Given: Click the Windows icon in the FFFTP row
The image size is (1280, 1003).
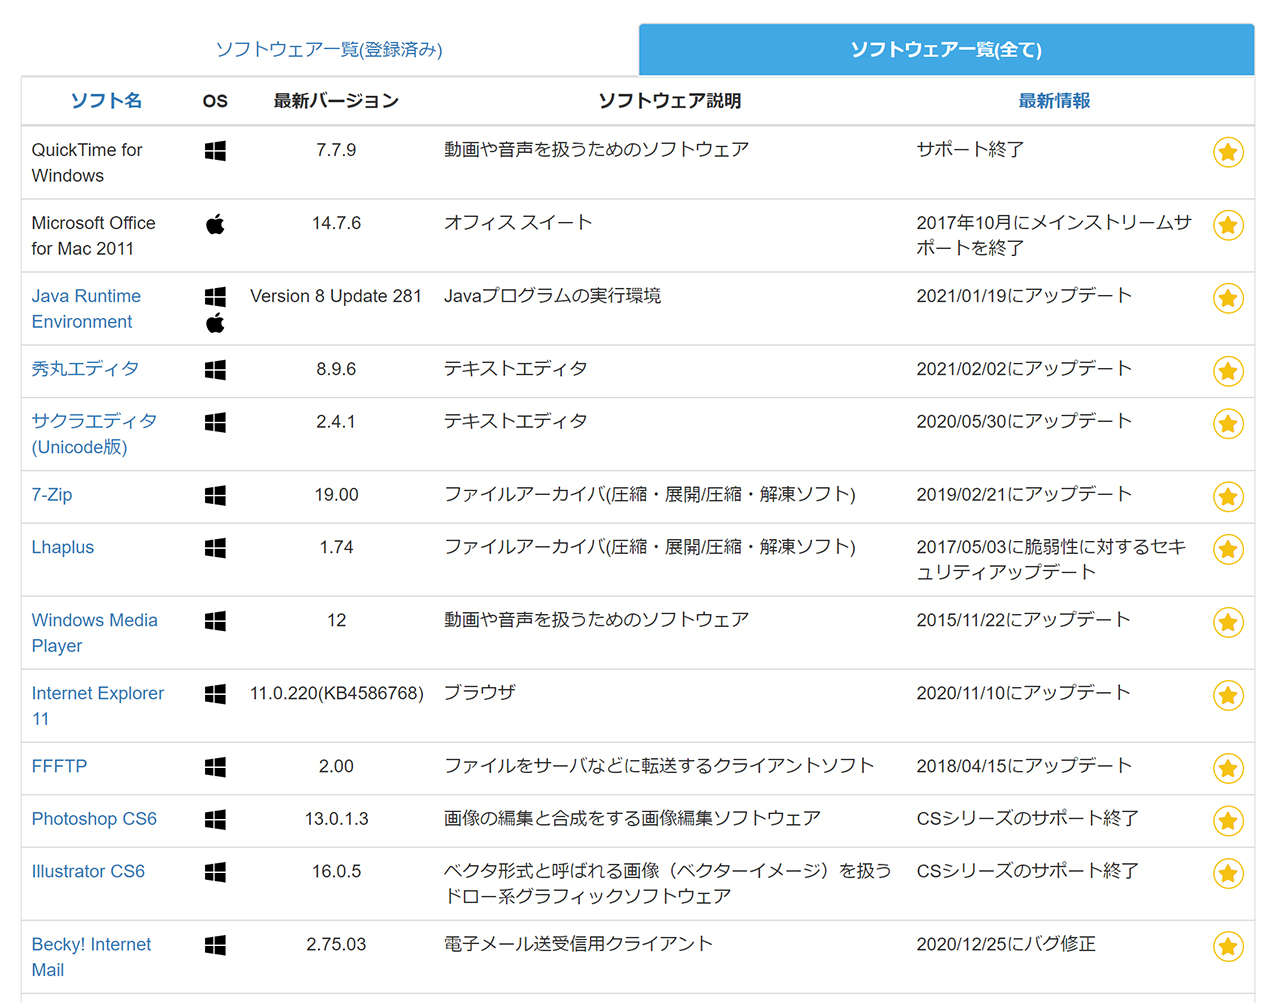Looking at the screenshot, I should coord(215,767).
